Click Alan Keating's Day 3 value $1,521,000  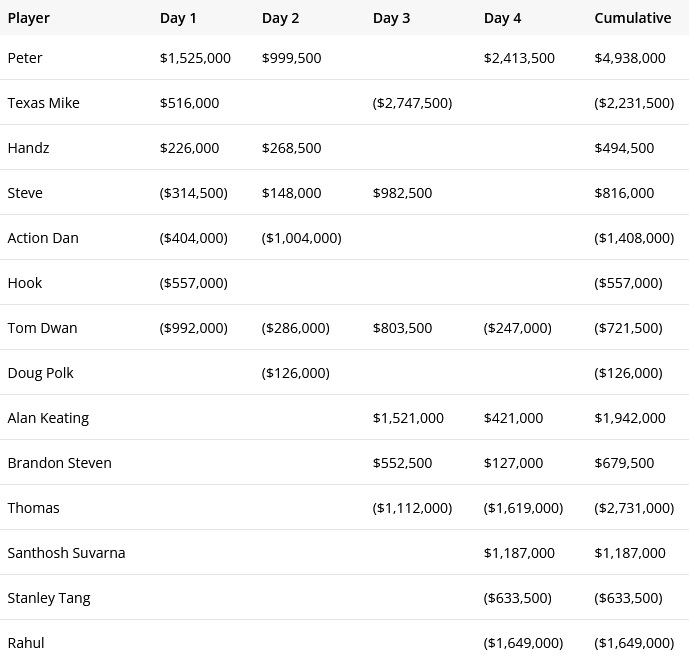coord(408,418)
